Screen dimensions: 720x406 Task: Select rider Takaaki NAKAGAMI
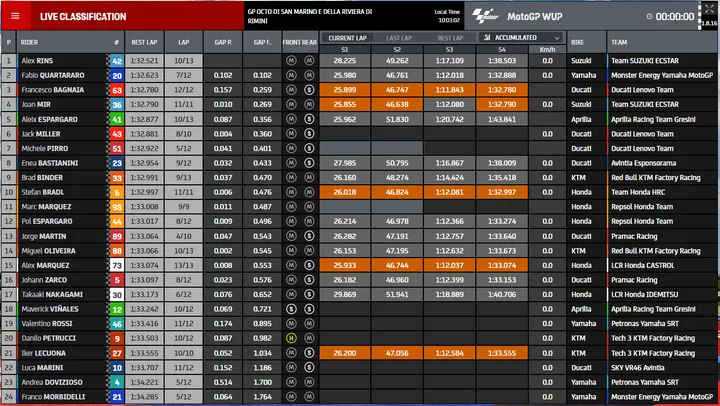click(52, 294)
